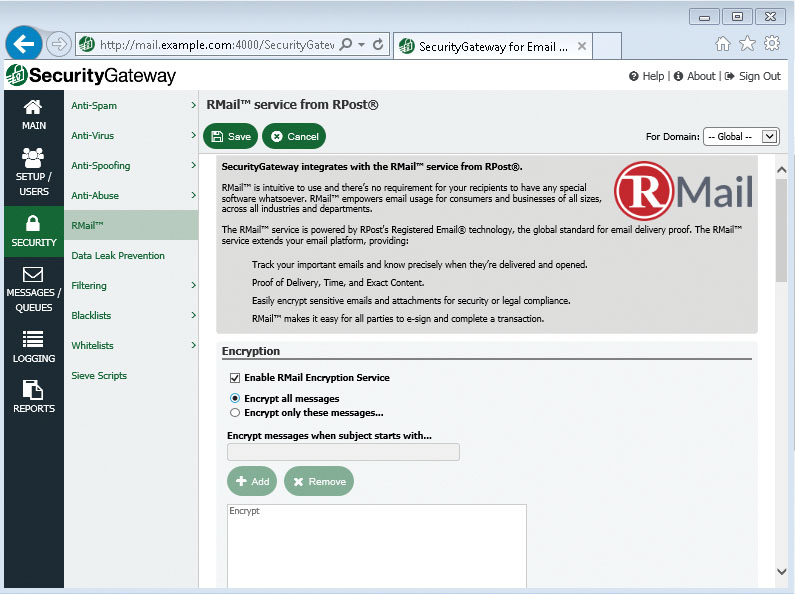
Task: Click the page scrollbar down arrow
Action: point(781,572)
